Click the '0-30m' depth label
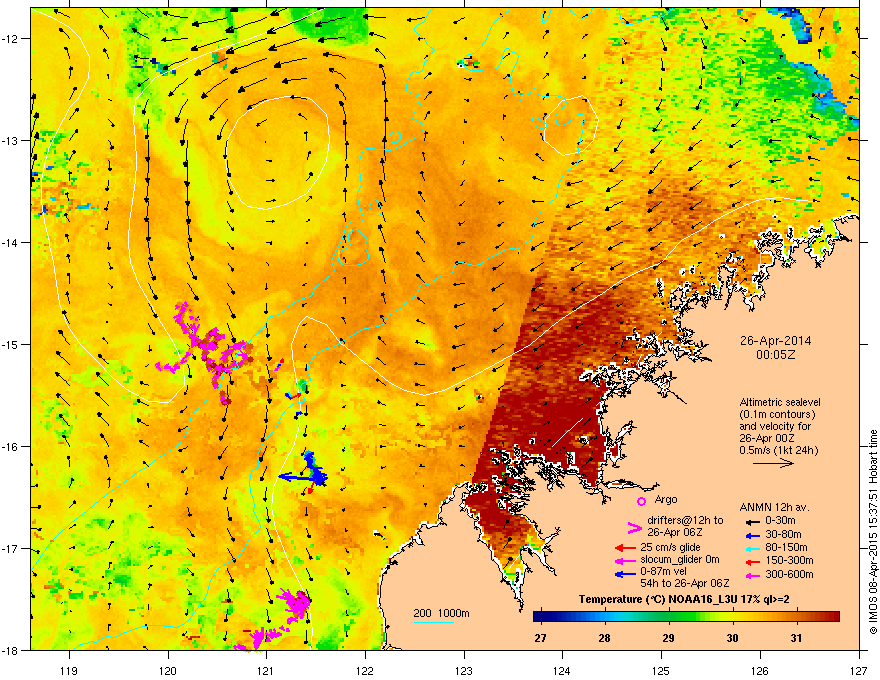This screenshot has height=680, width=880. pos(780,521)
